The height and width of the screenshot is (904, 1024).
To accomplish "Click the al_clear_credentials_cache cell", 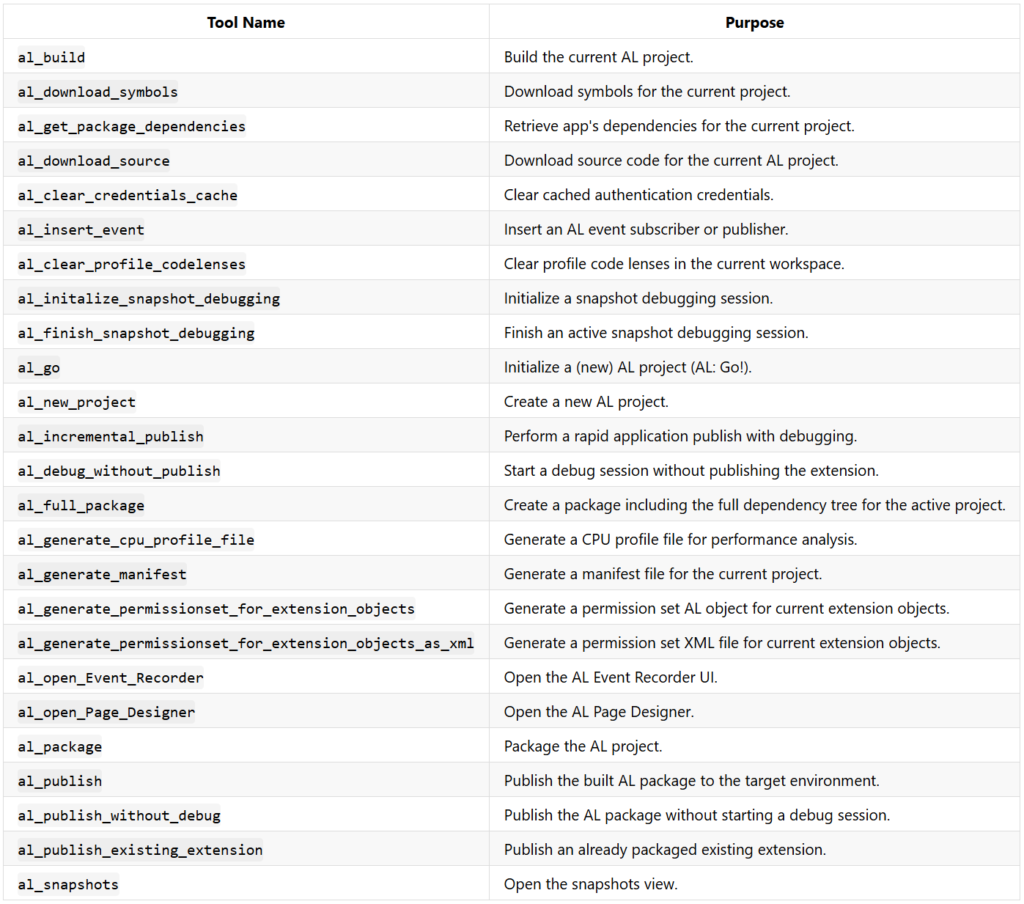I will point(128,195).
